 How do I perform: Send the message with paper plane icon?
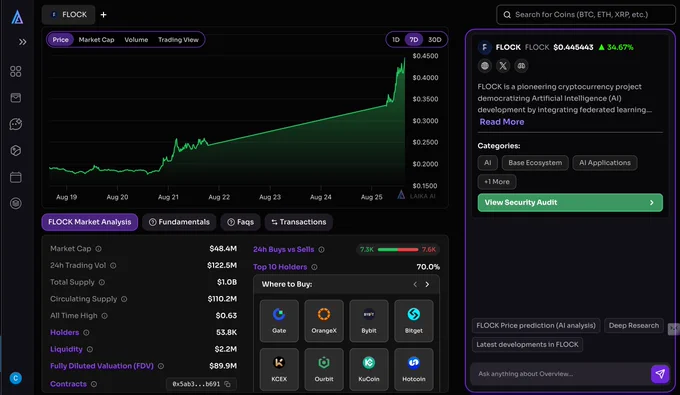[660, 374]
